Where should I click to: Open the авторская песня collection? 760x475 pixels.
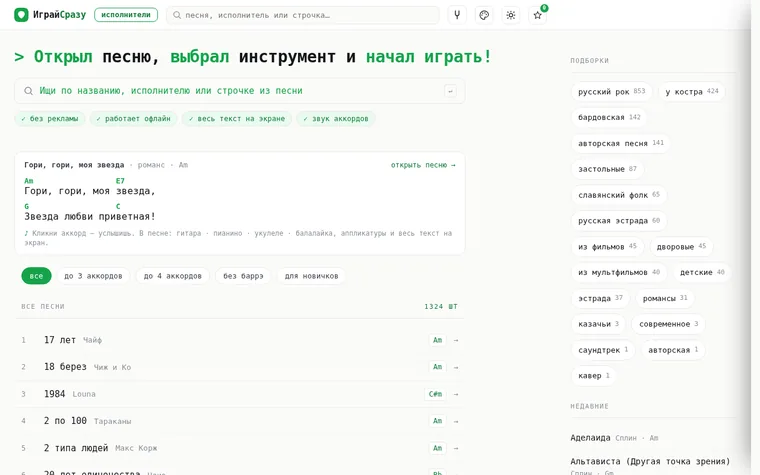(620, 143)
